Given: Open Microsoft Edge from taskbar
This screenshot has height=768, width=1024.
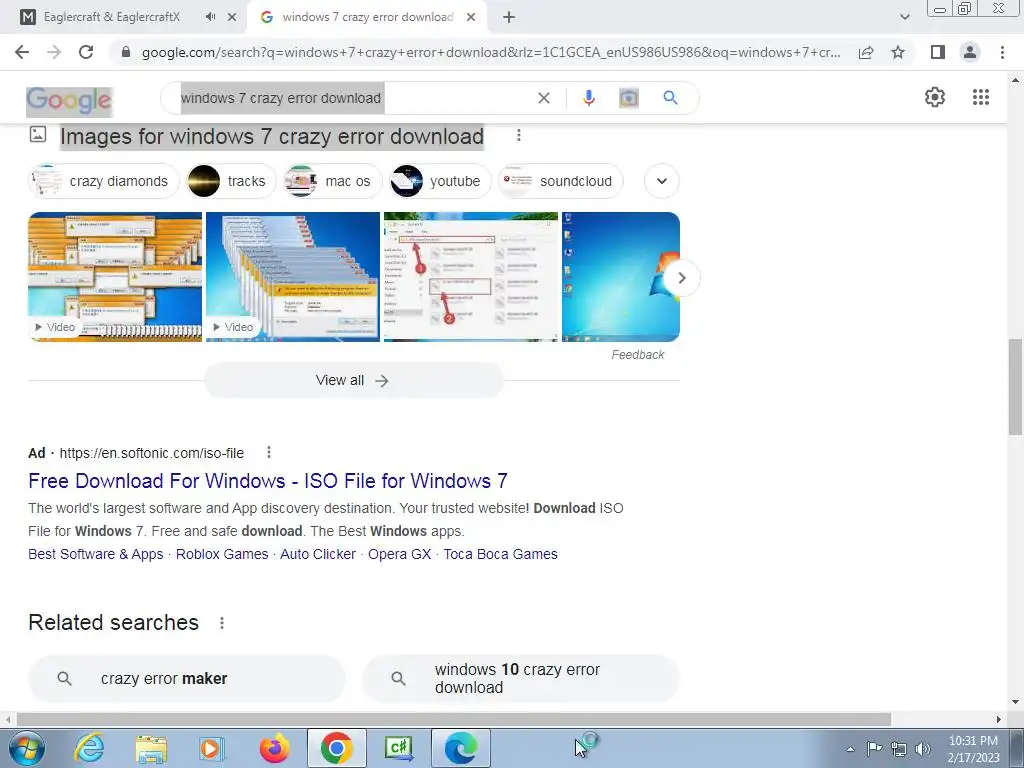Looking at the screenshot, I should point(460,748).
